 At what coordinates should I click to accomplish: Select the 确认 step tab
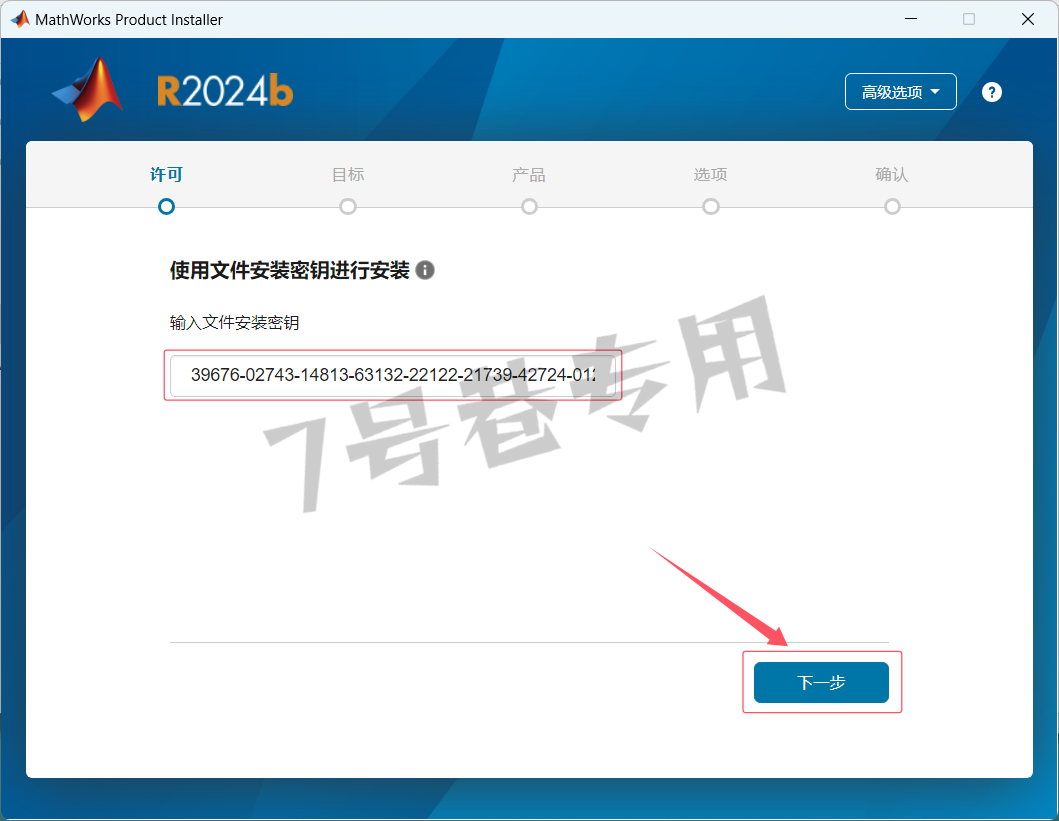pyautogui.click(x=892, y=175)
